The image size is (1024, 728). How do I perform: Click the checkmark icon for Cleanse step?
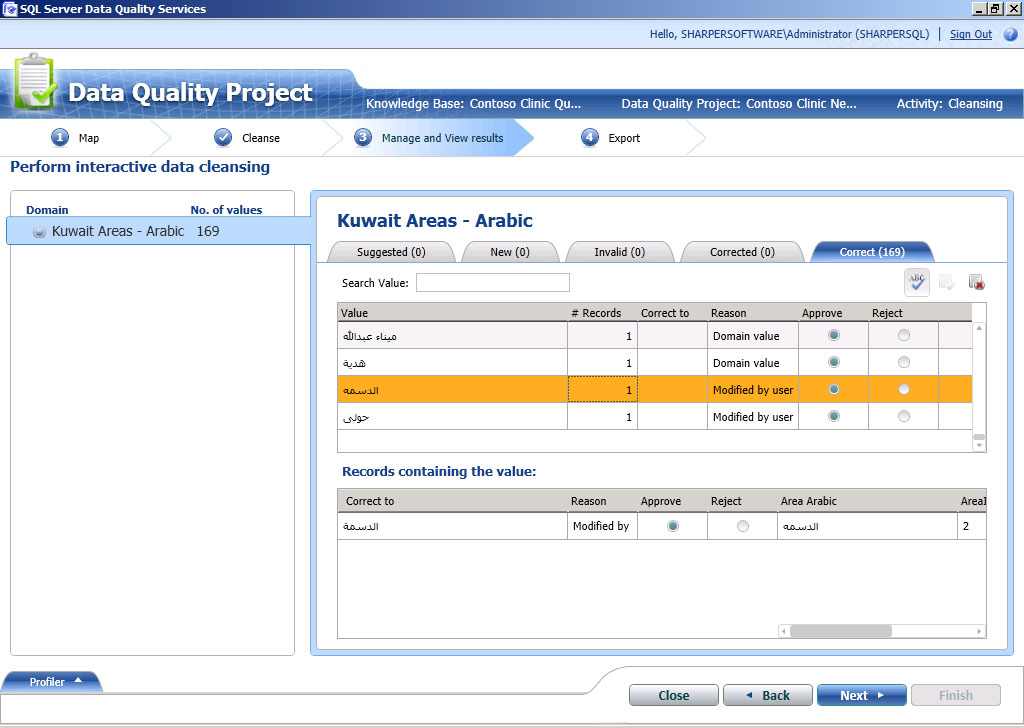(223, 138)
